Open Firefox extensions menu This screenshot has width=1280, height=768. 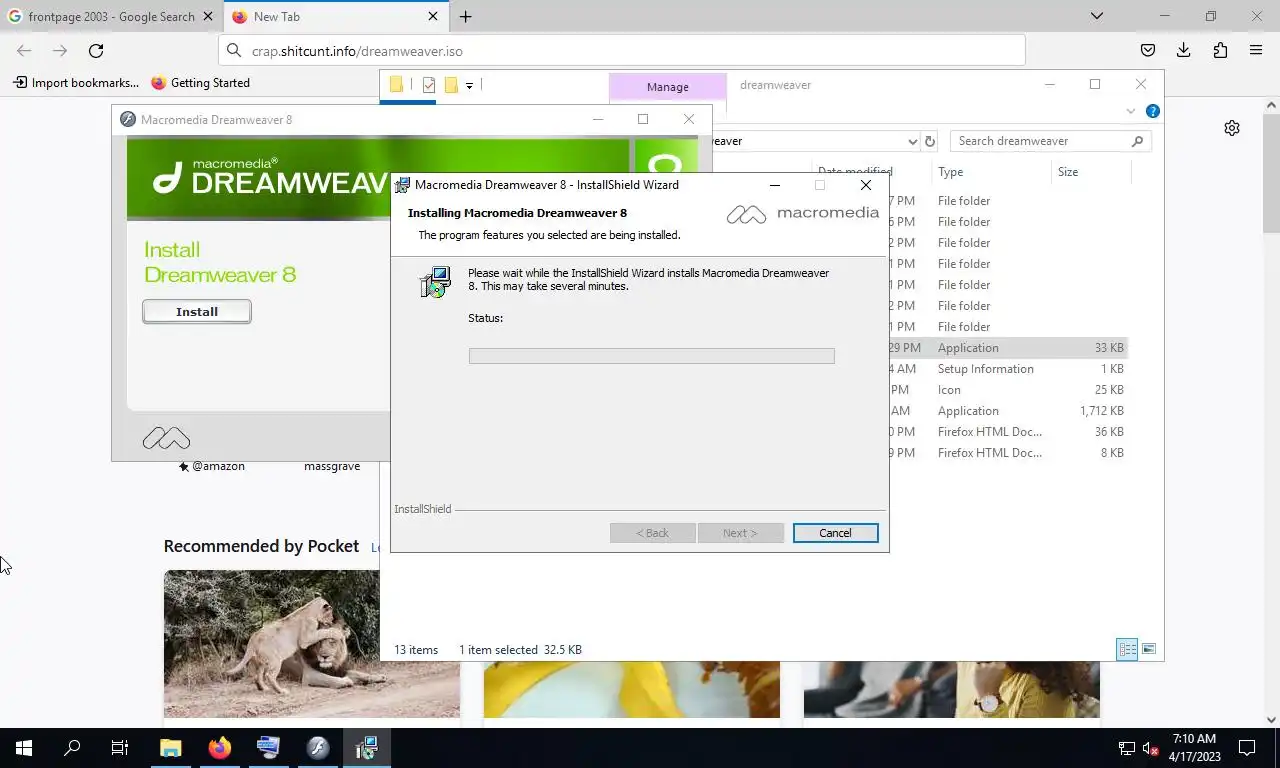[1220, 50]
